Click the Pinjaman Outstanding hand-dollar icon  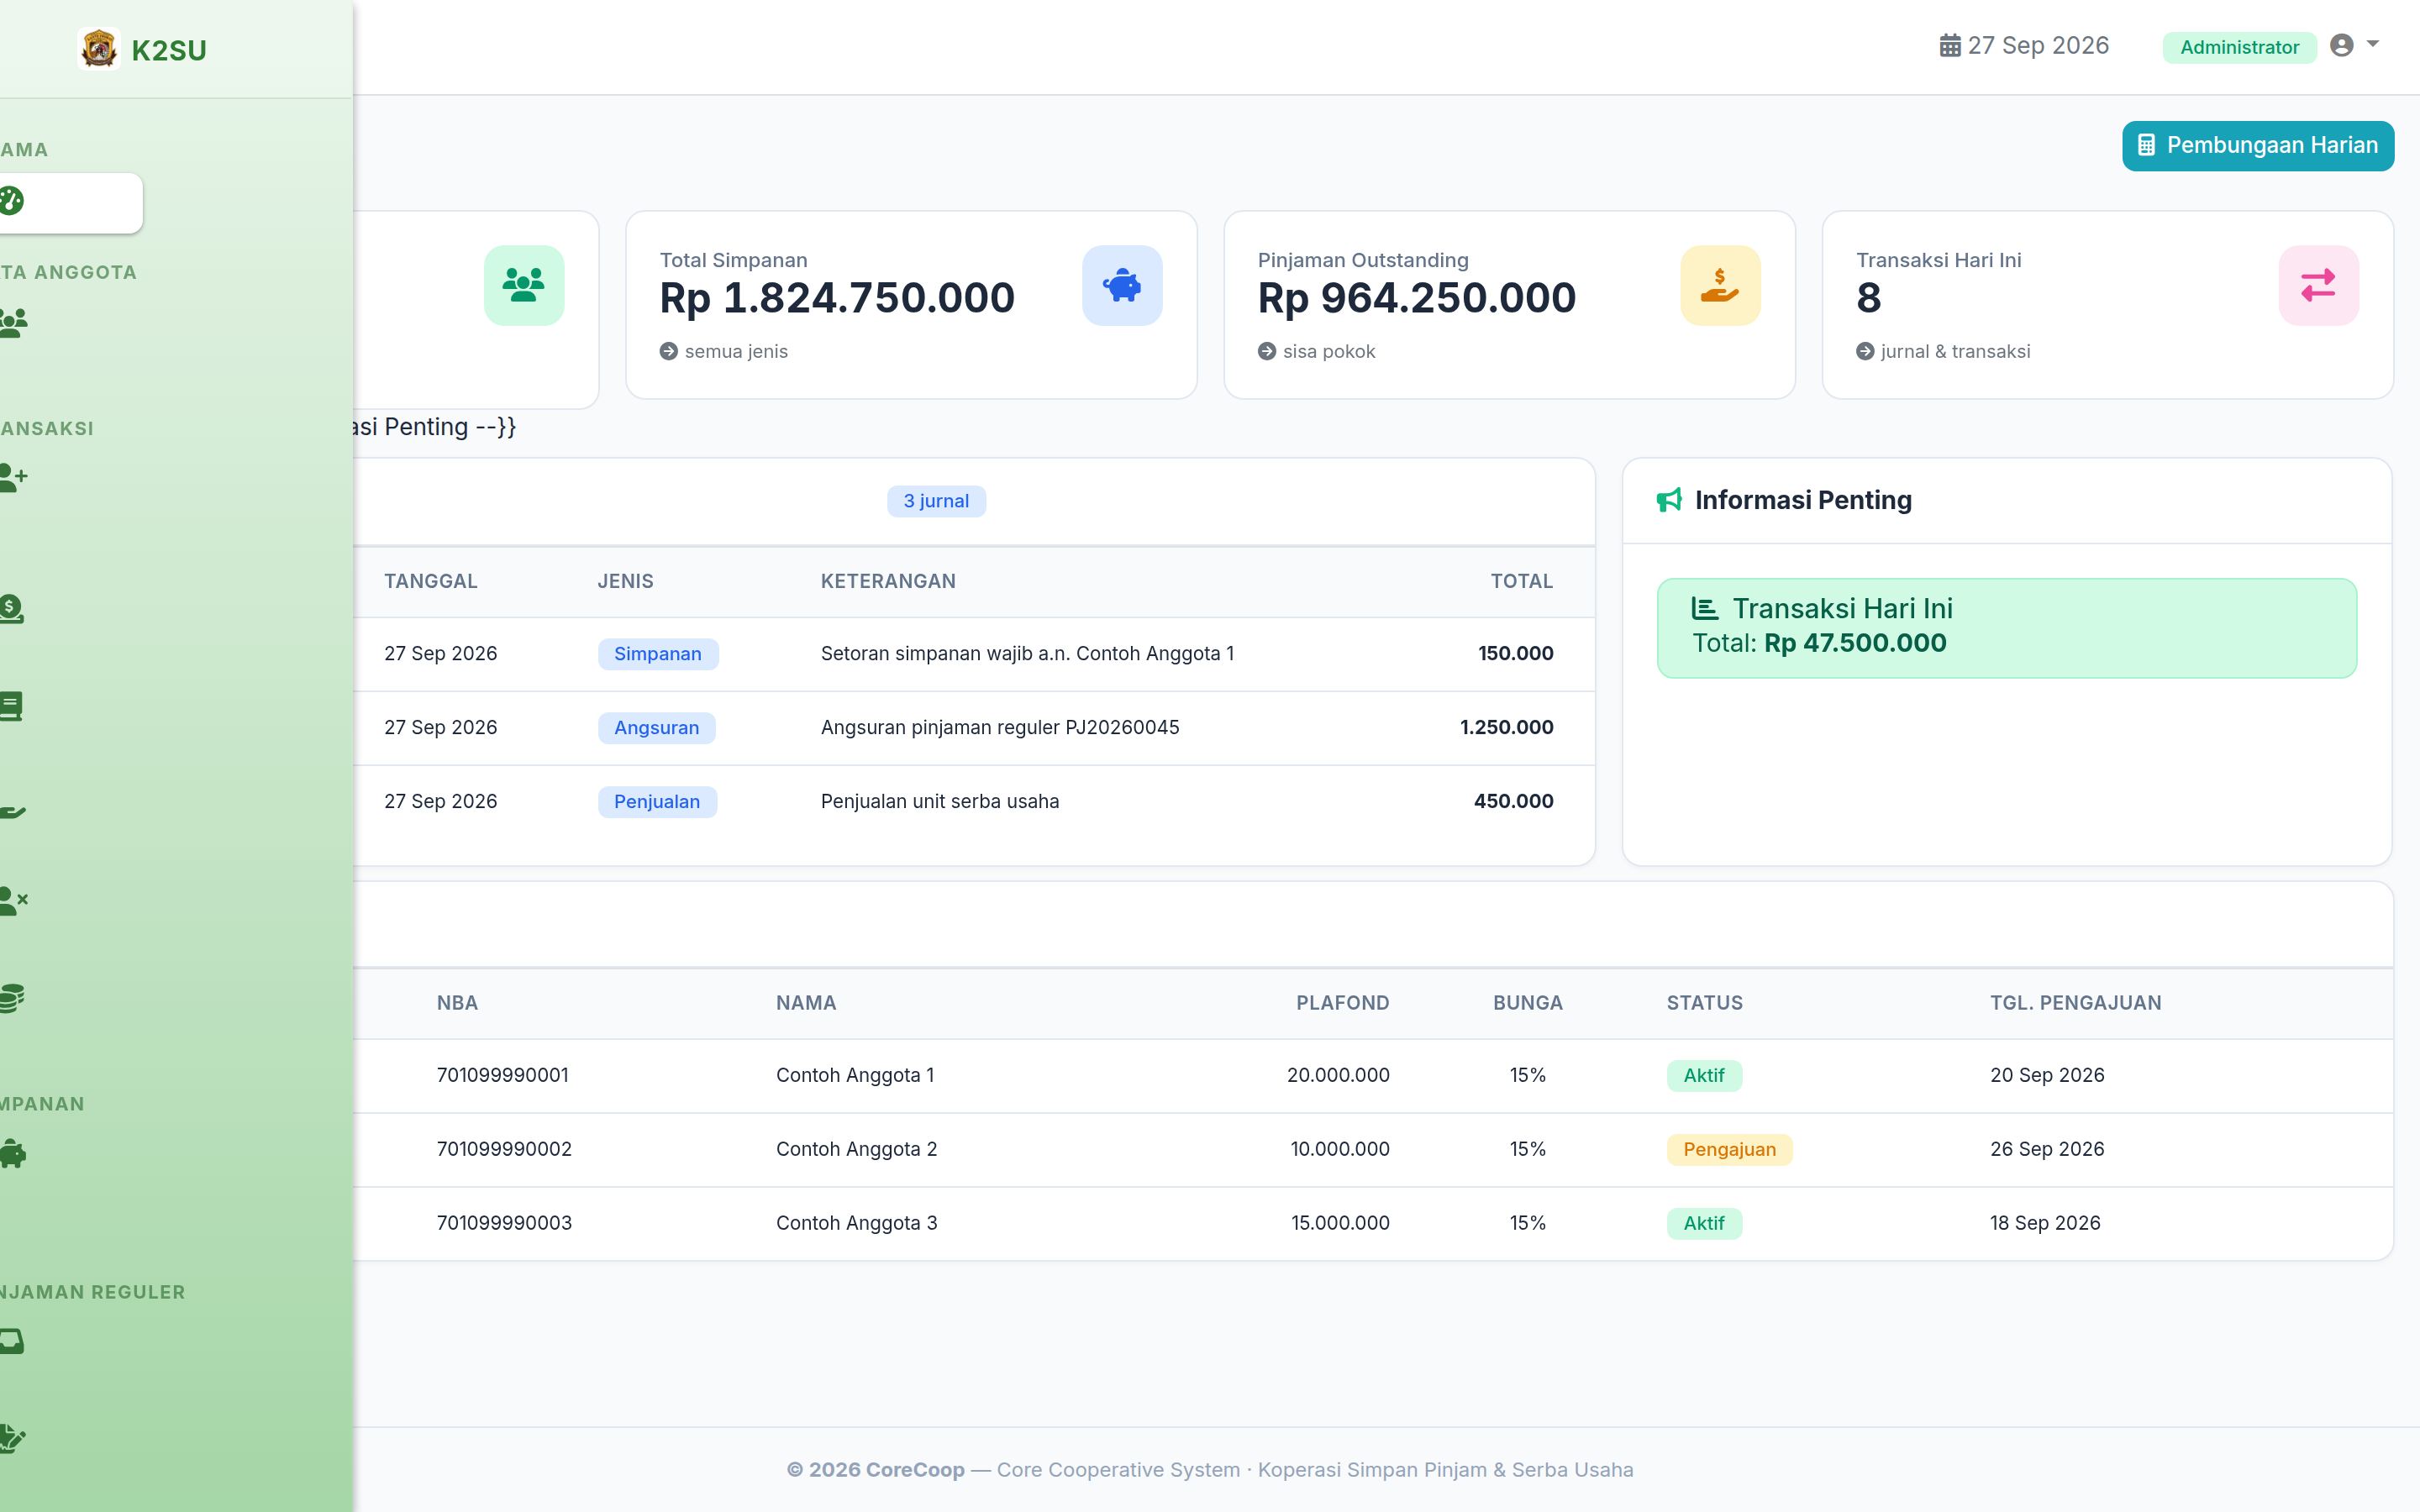(1720, 285)
